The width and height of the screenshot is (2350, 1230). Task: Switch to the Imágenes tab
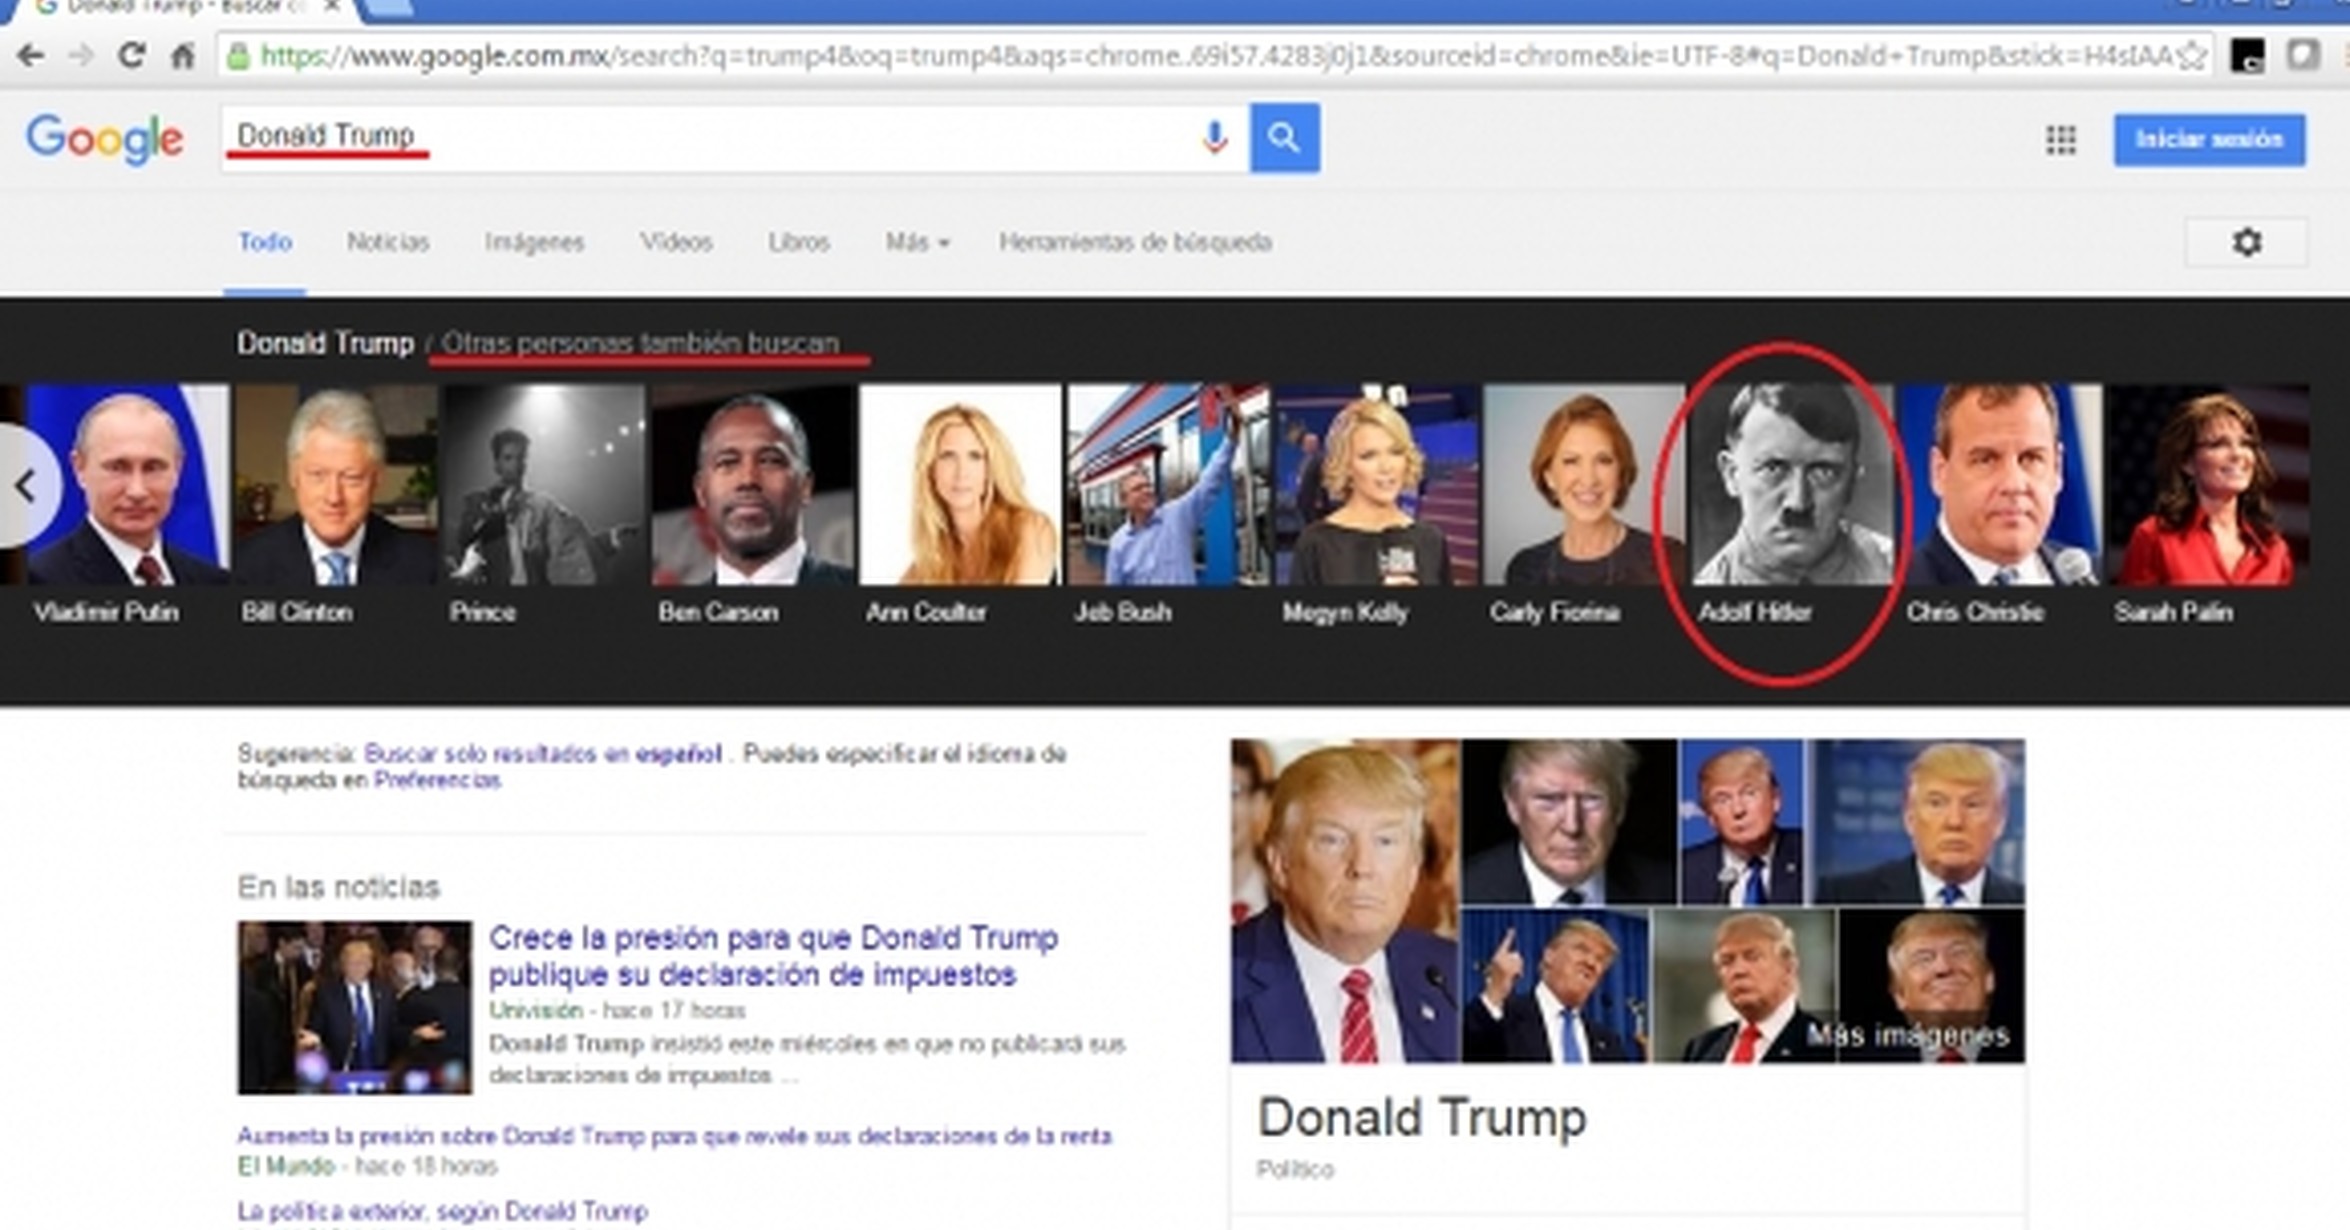coord(534,243)
